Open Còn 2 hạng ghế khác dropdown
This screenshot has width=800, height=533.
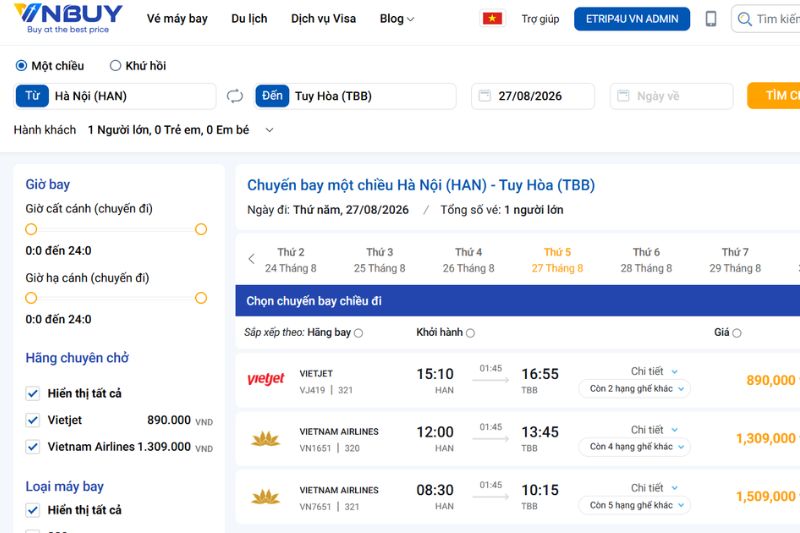click(x=635, y=389)
